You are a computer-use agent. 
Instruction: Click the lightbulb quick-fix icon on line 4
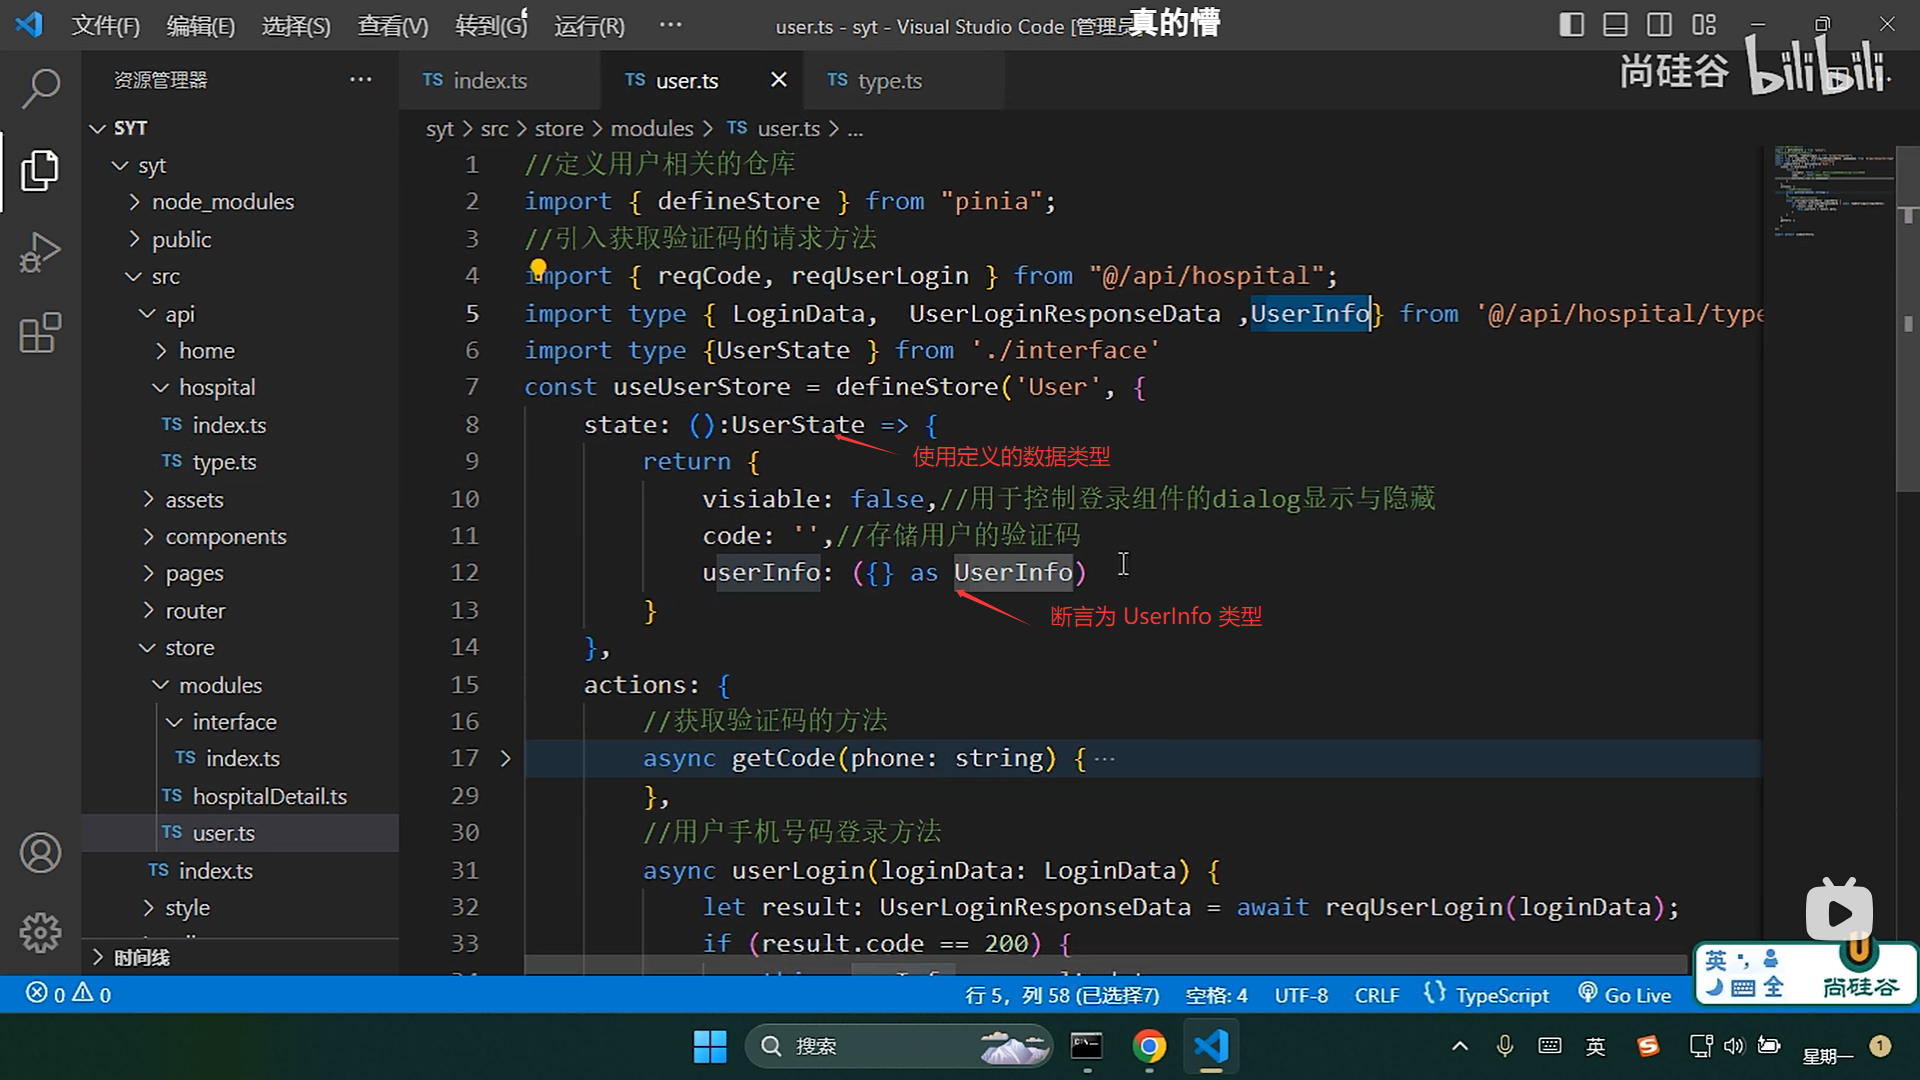click(x=538, y=268)
